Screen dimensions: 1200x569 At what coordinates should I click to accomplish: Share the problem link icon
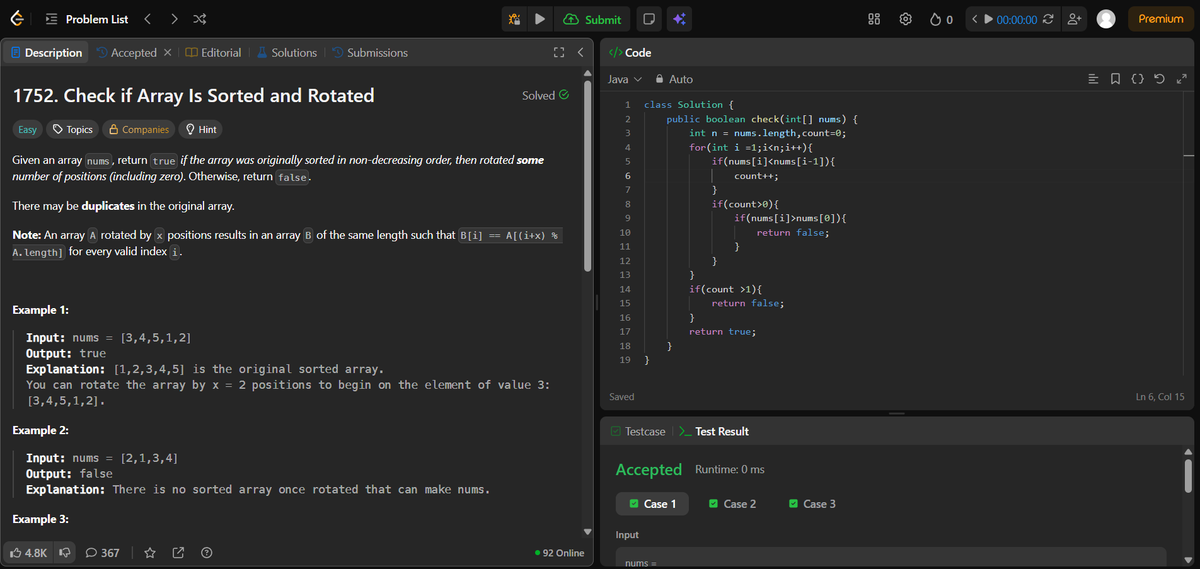click(178, 552)
